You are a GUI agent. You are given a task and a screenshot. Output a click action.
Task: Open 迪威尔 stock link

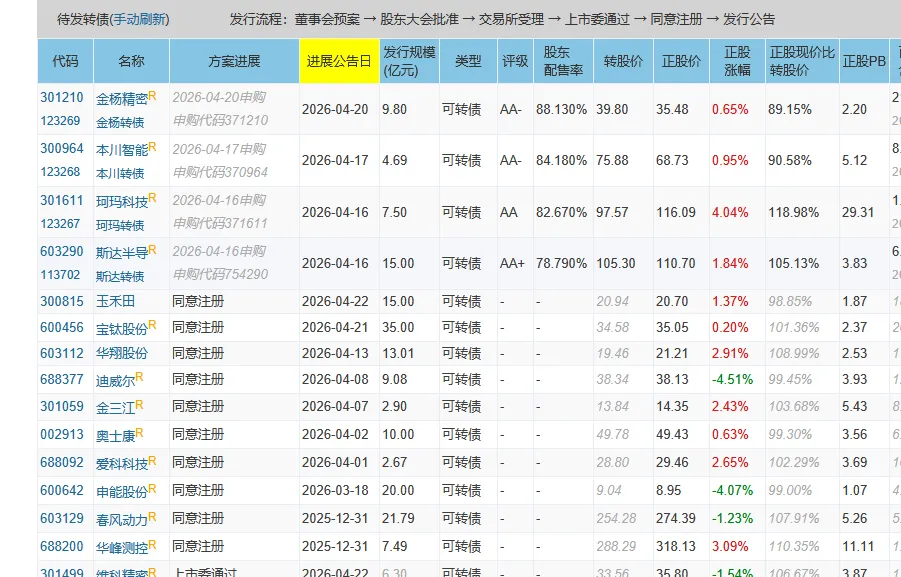pos(115,381)
